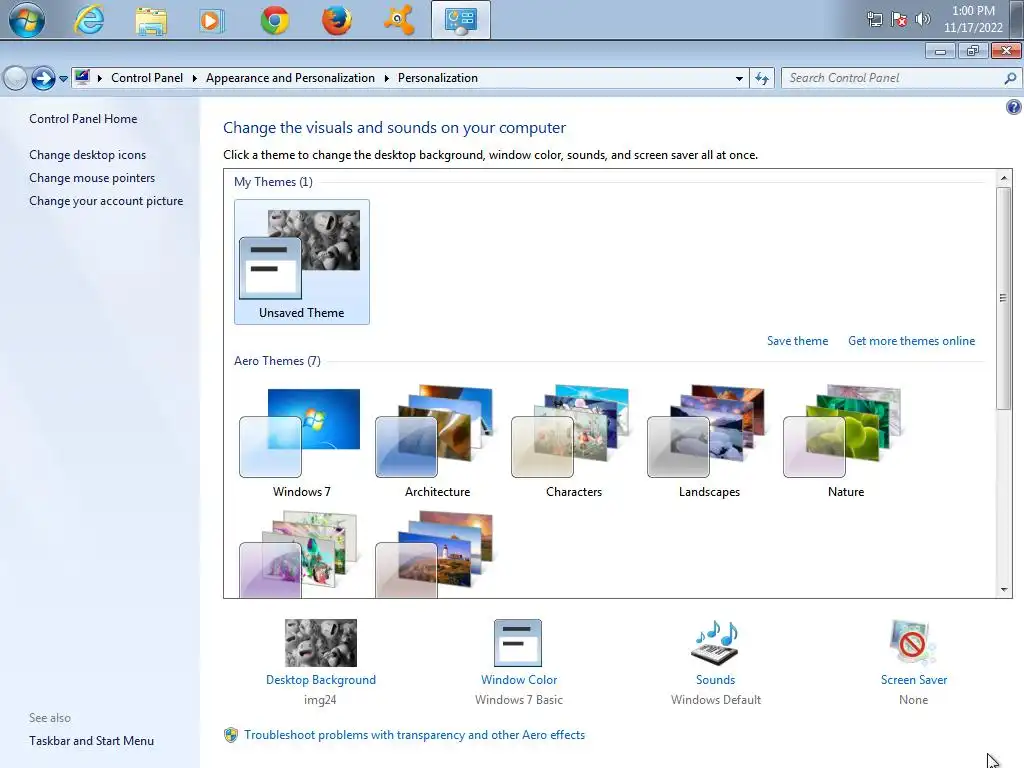Apply the Nature theme
The image size is (1024, 768).
[x=846, y=441]
